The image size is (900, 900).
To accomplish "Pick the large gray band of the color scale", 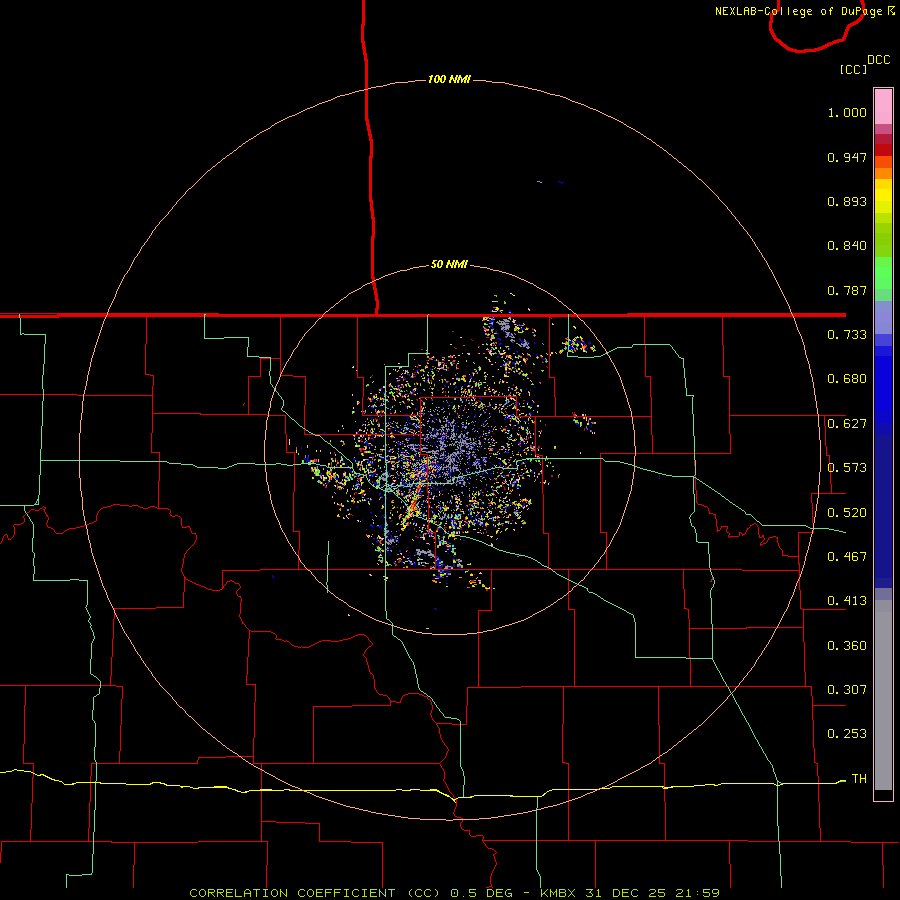I will pos(883,695).
